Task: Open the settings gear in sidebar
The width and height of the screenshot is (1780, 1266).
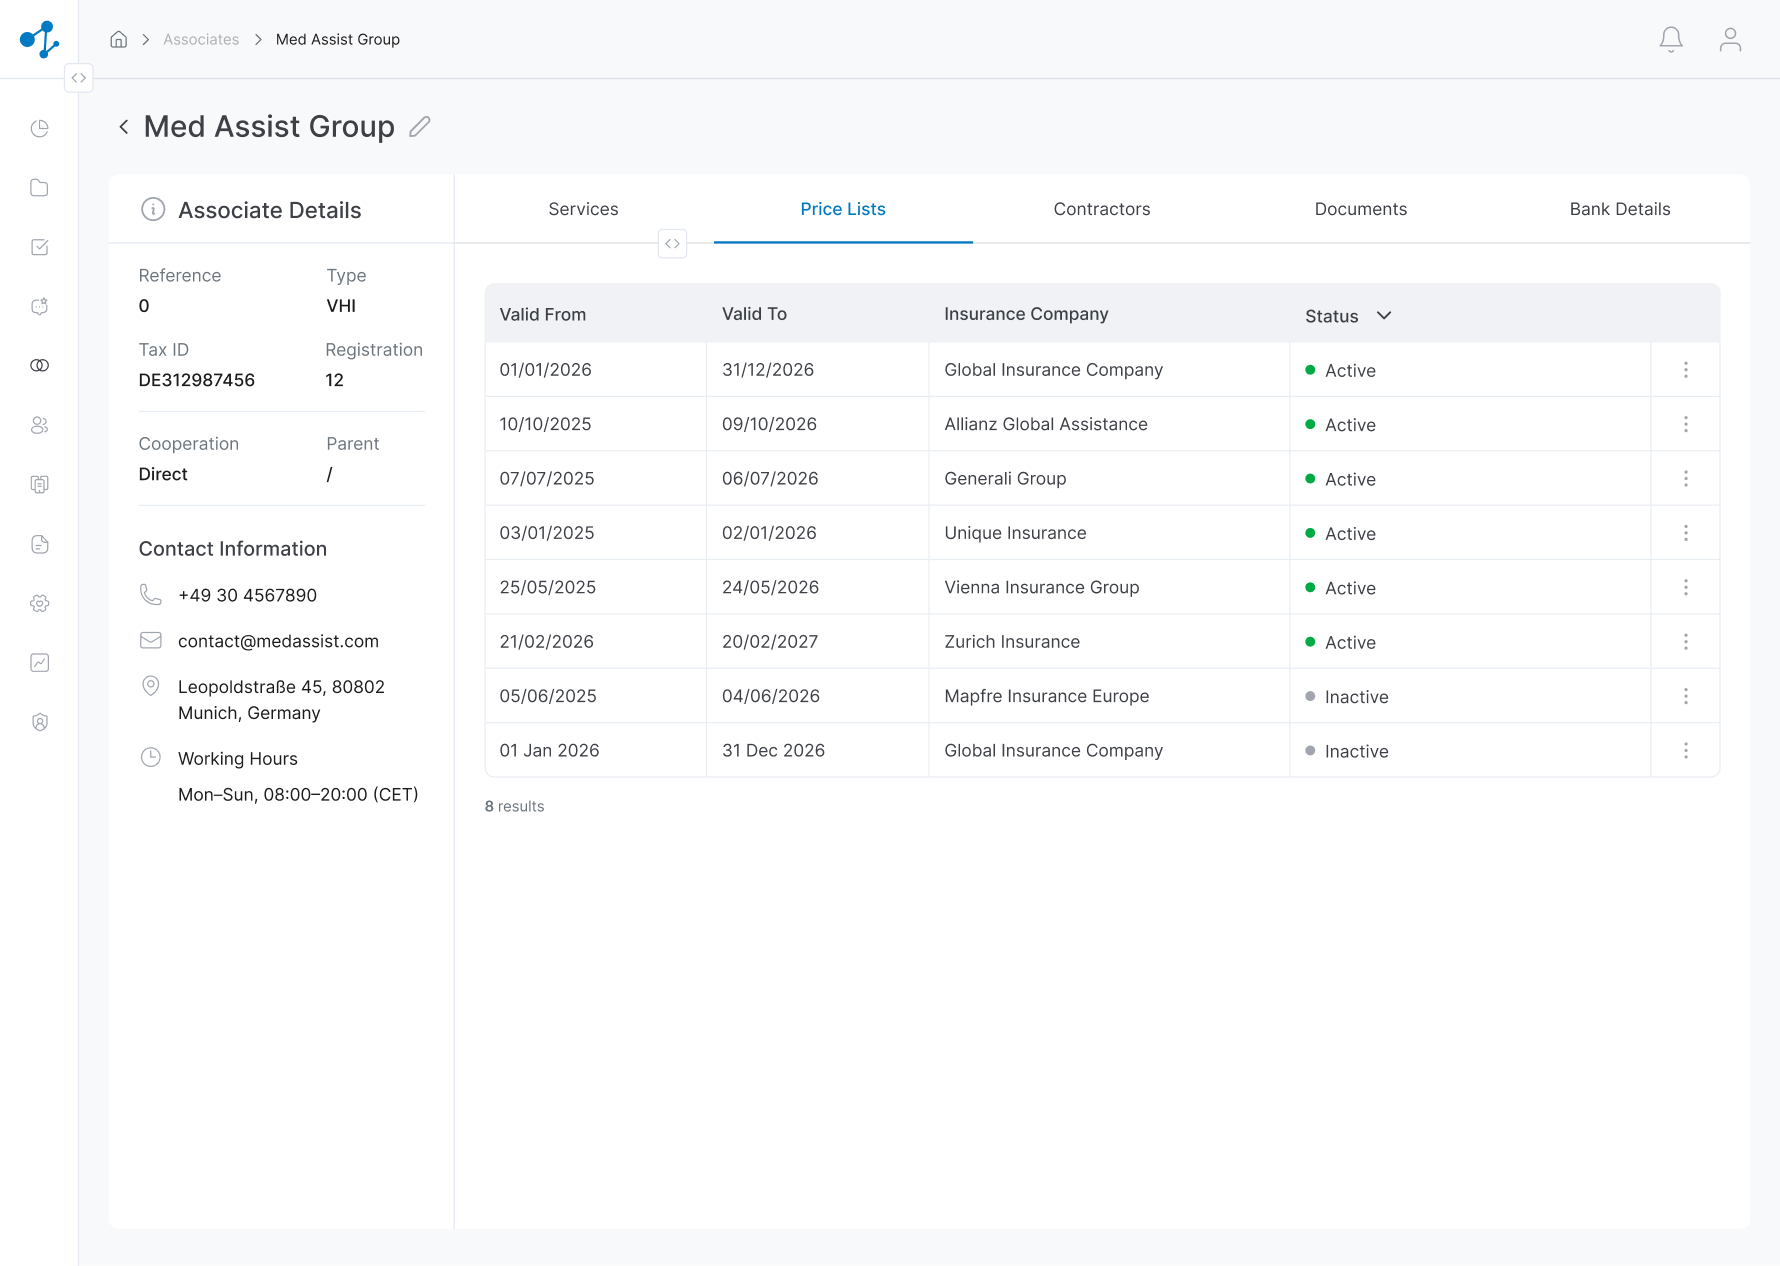Action: [40, 603]
